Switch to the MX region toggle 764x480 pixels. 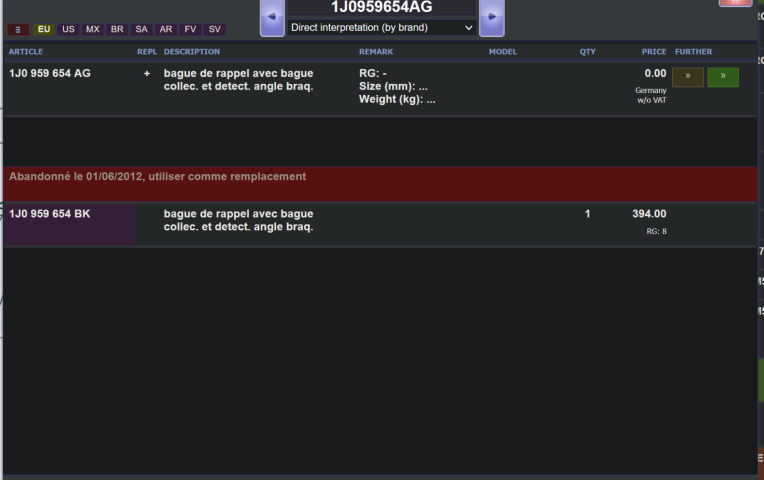point(93,30)
